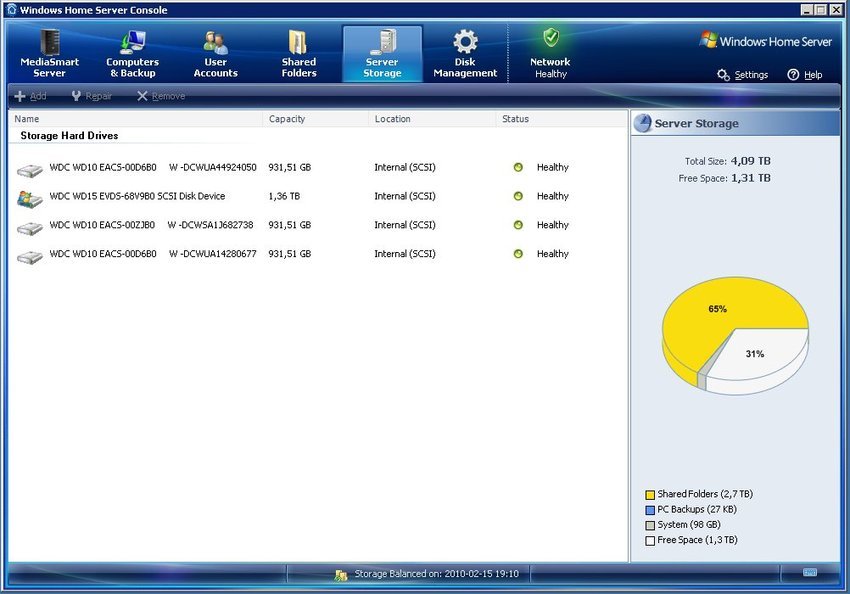The width and height of the screenshot is (850, 594).
Task: Click the Settings gear icon
Action: [723, 75]
